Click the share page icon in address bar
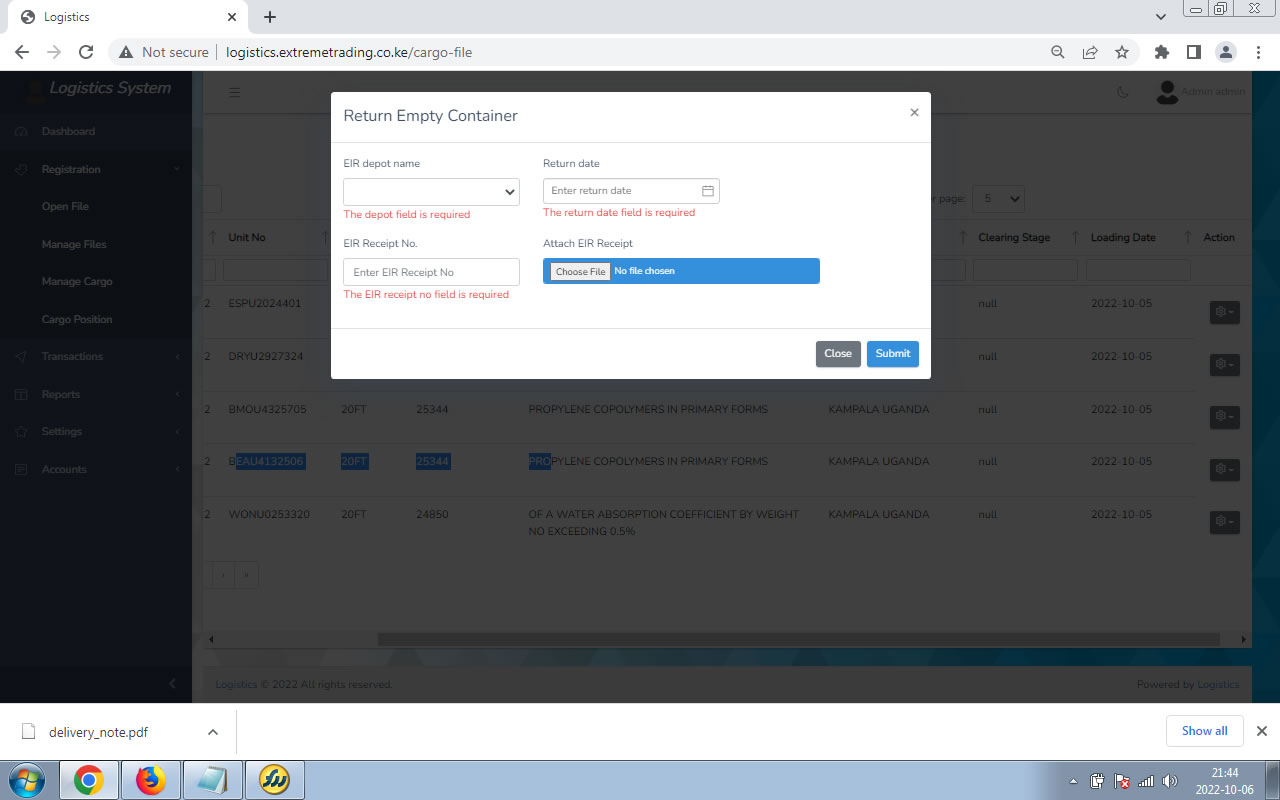The height and width of the screenshot is (800, 1280). (x=1090, y=52)
